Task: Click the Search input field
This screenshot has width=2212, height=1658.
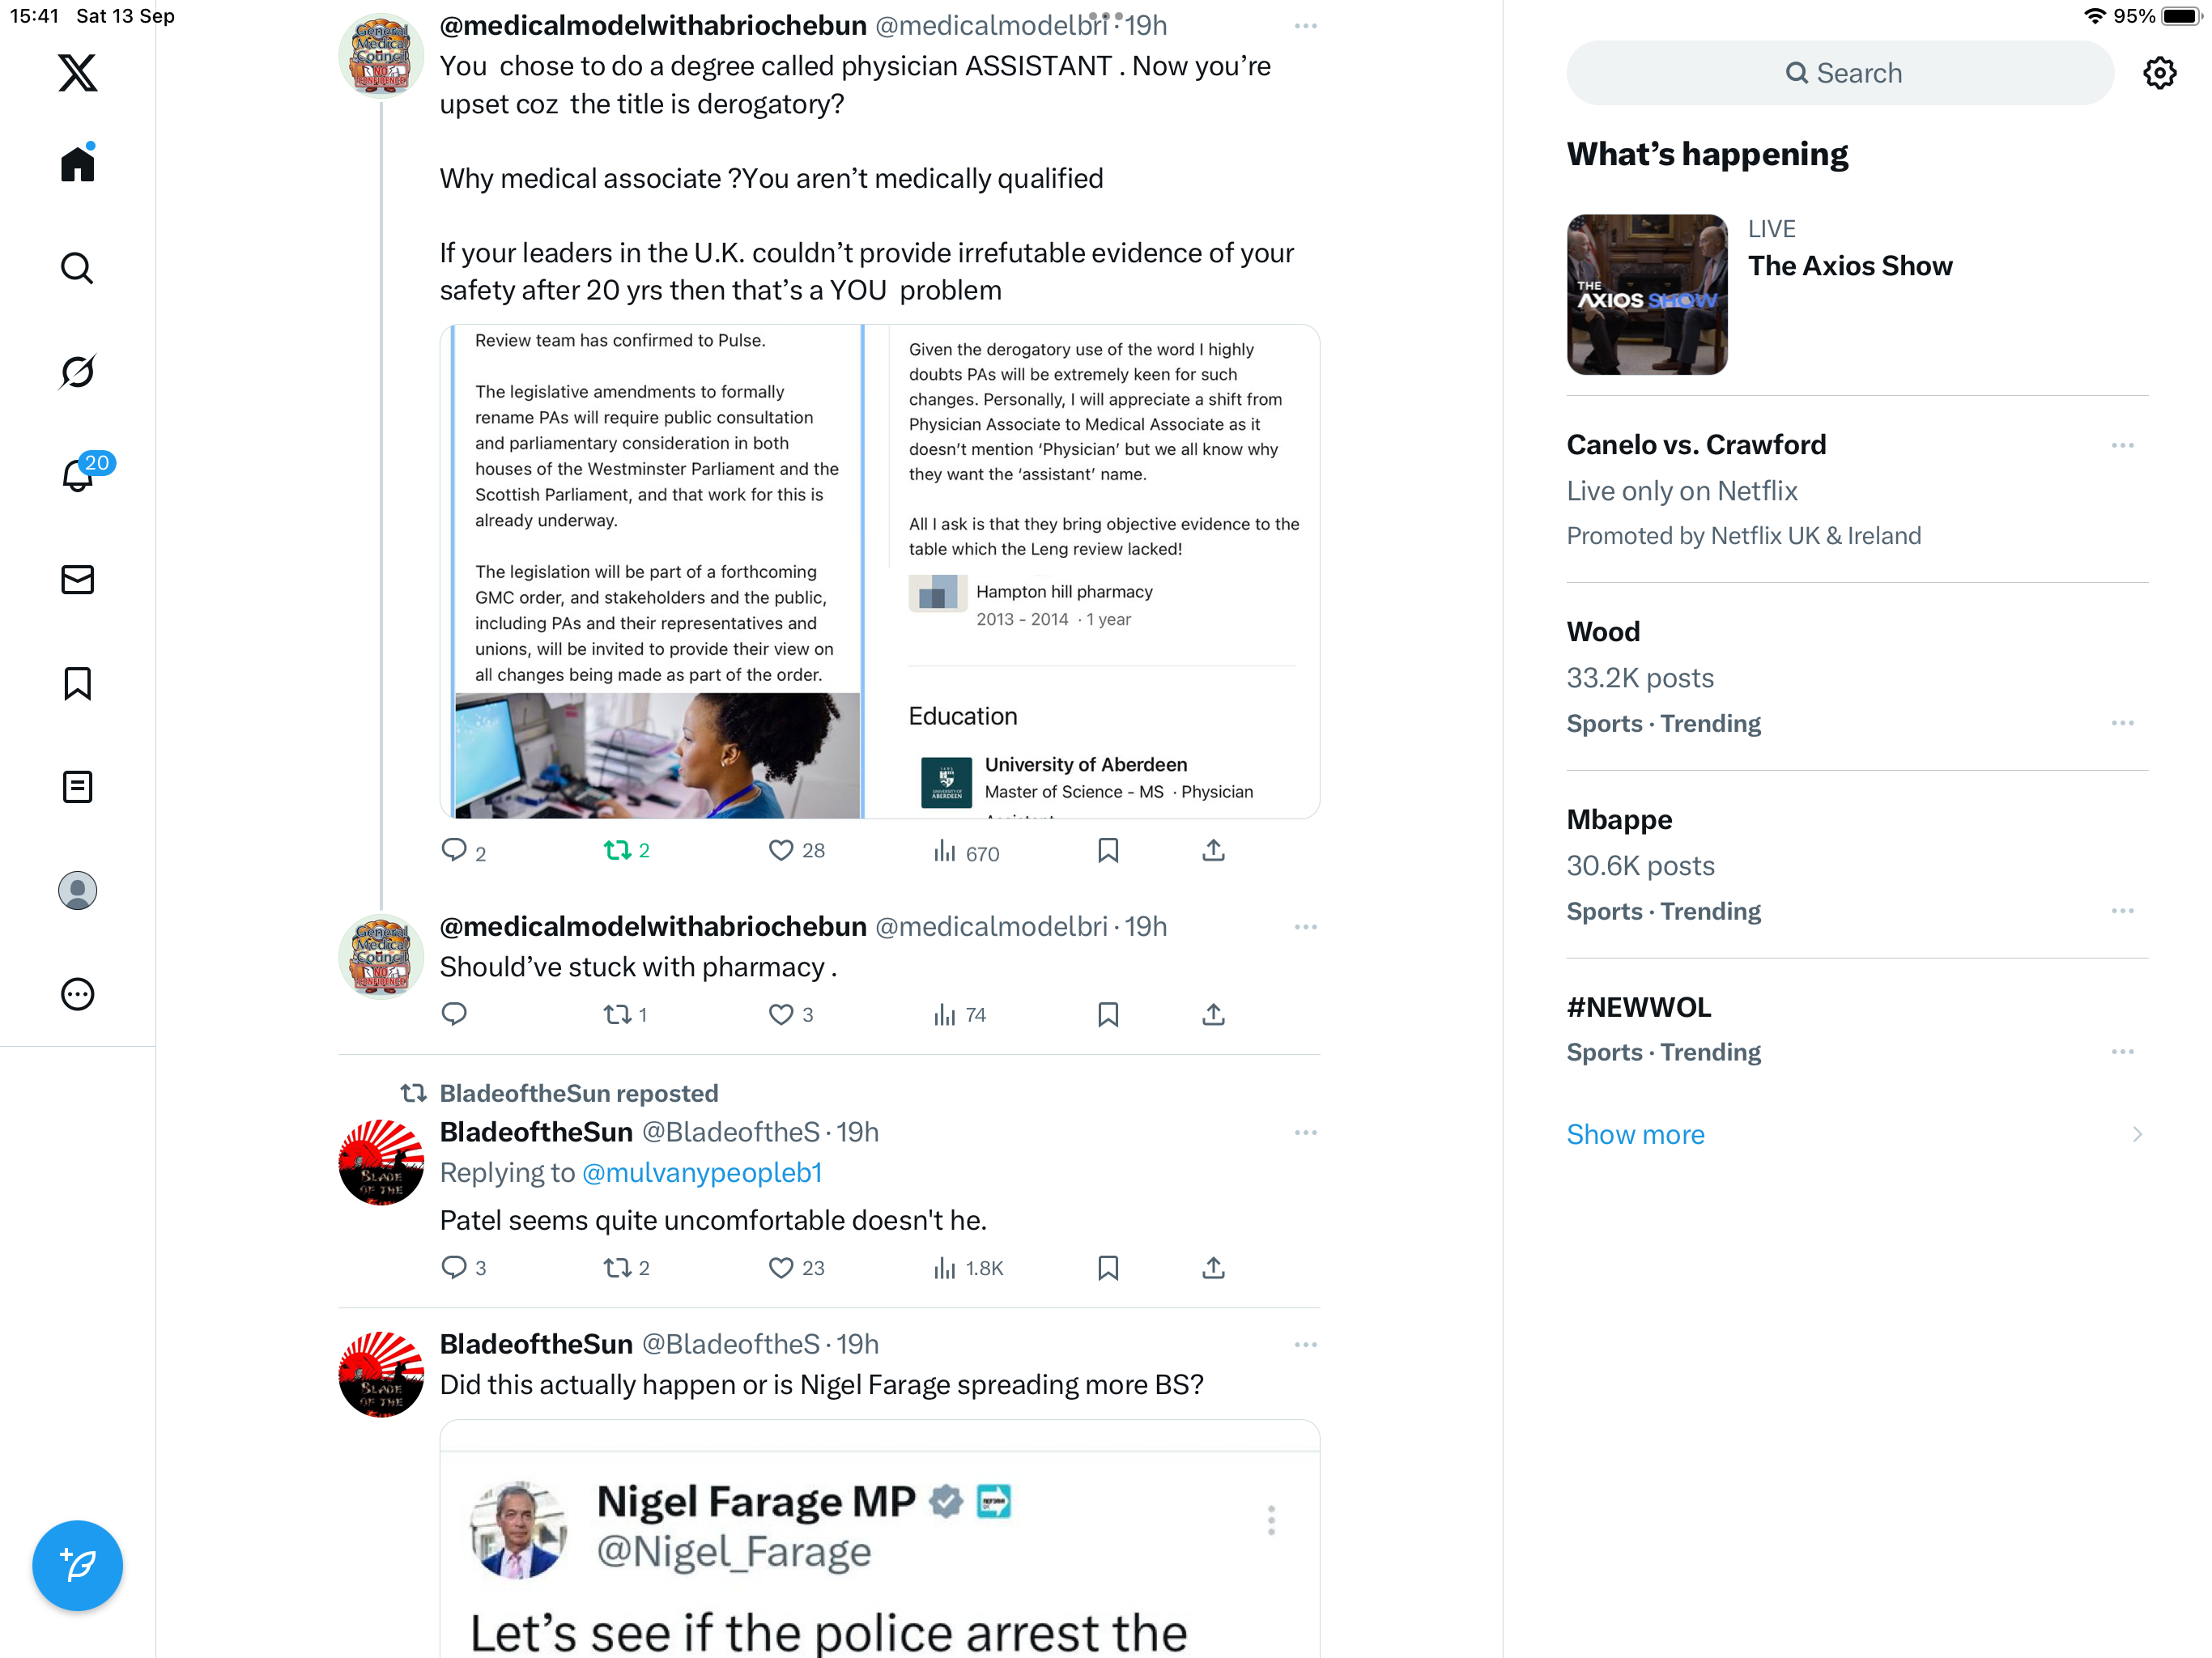Action: point(1840,73)
